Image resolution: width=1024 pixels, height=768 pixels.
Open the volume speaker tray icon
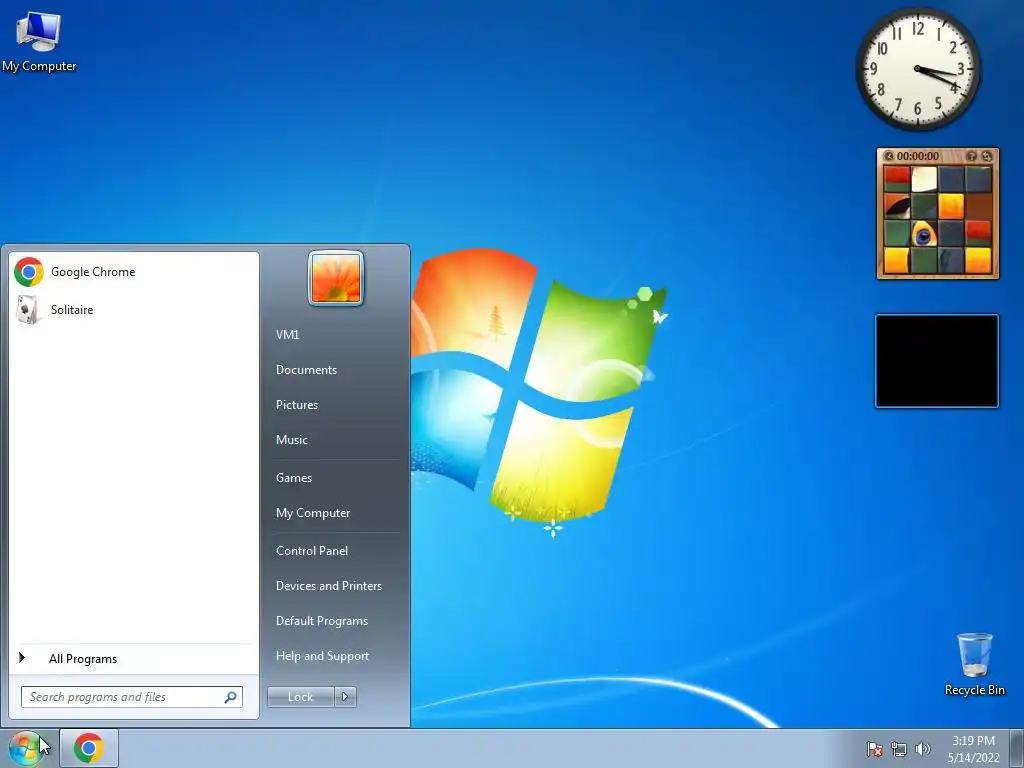(922, 749)
